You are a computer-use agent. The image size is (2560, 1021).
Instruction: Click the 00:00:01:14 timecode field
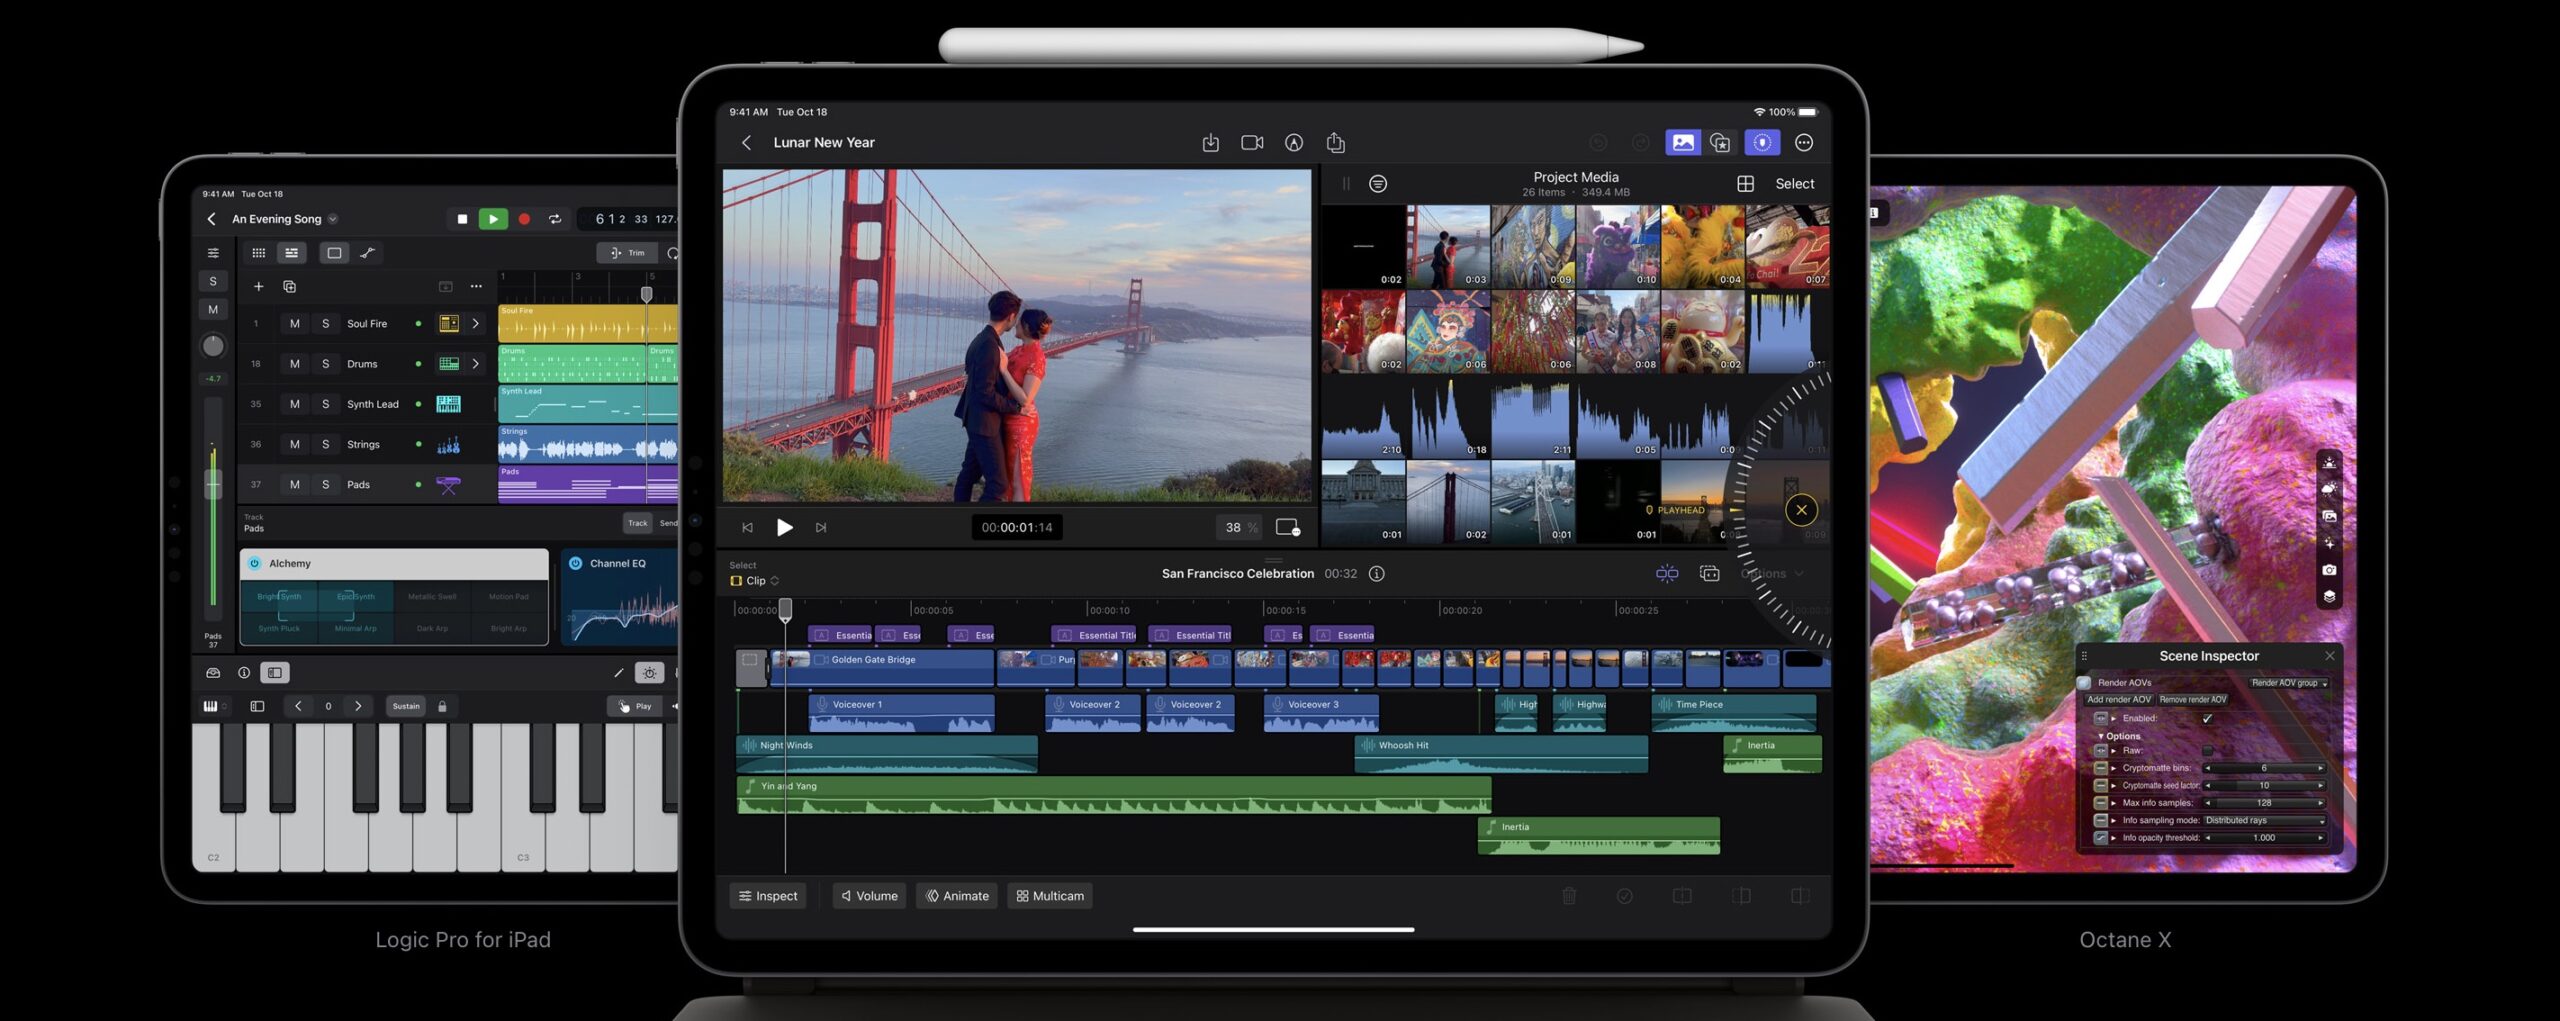(x=1017, y=528)
